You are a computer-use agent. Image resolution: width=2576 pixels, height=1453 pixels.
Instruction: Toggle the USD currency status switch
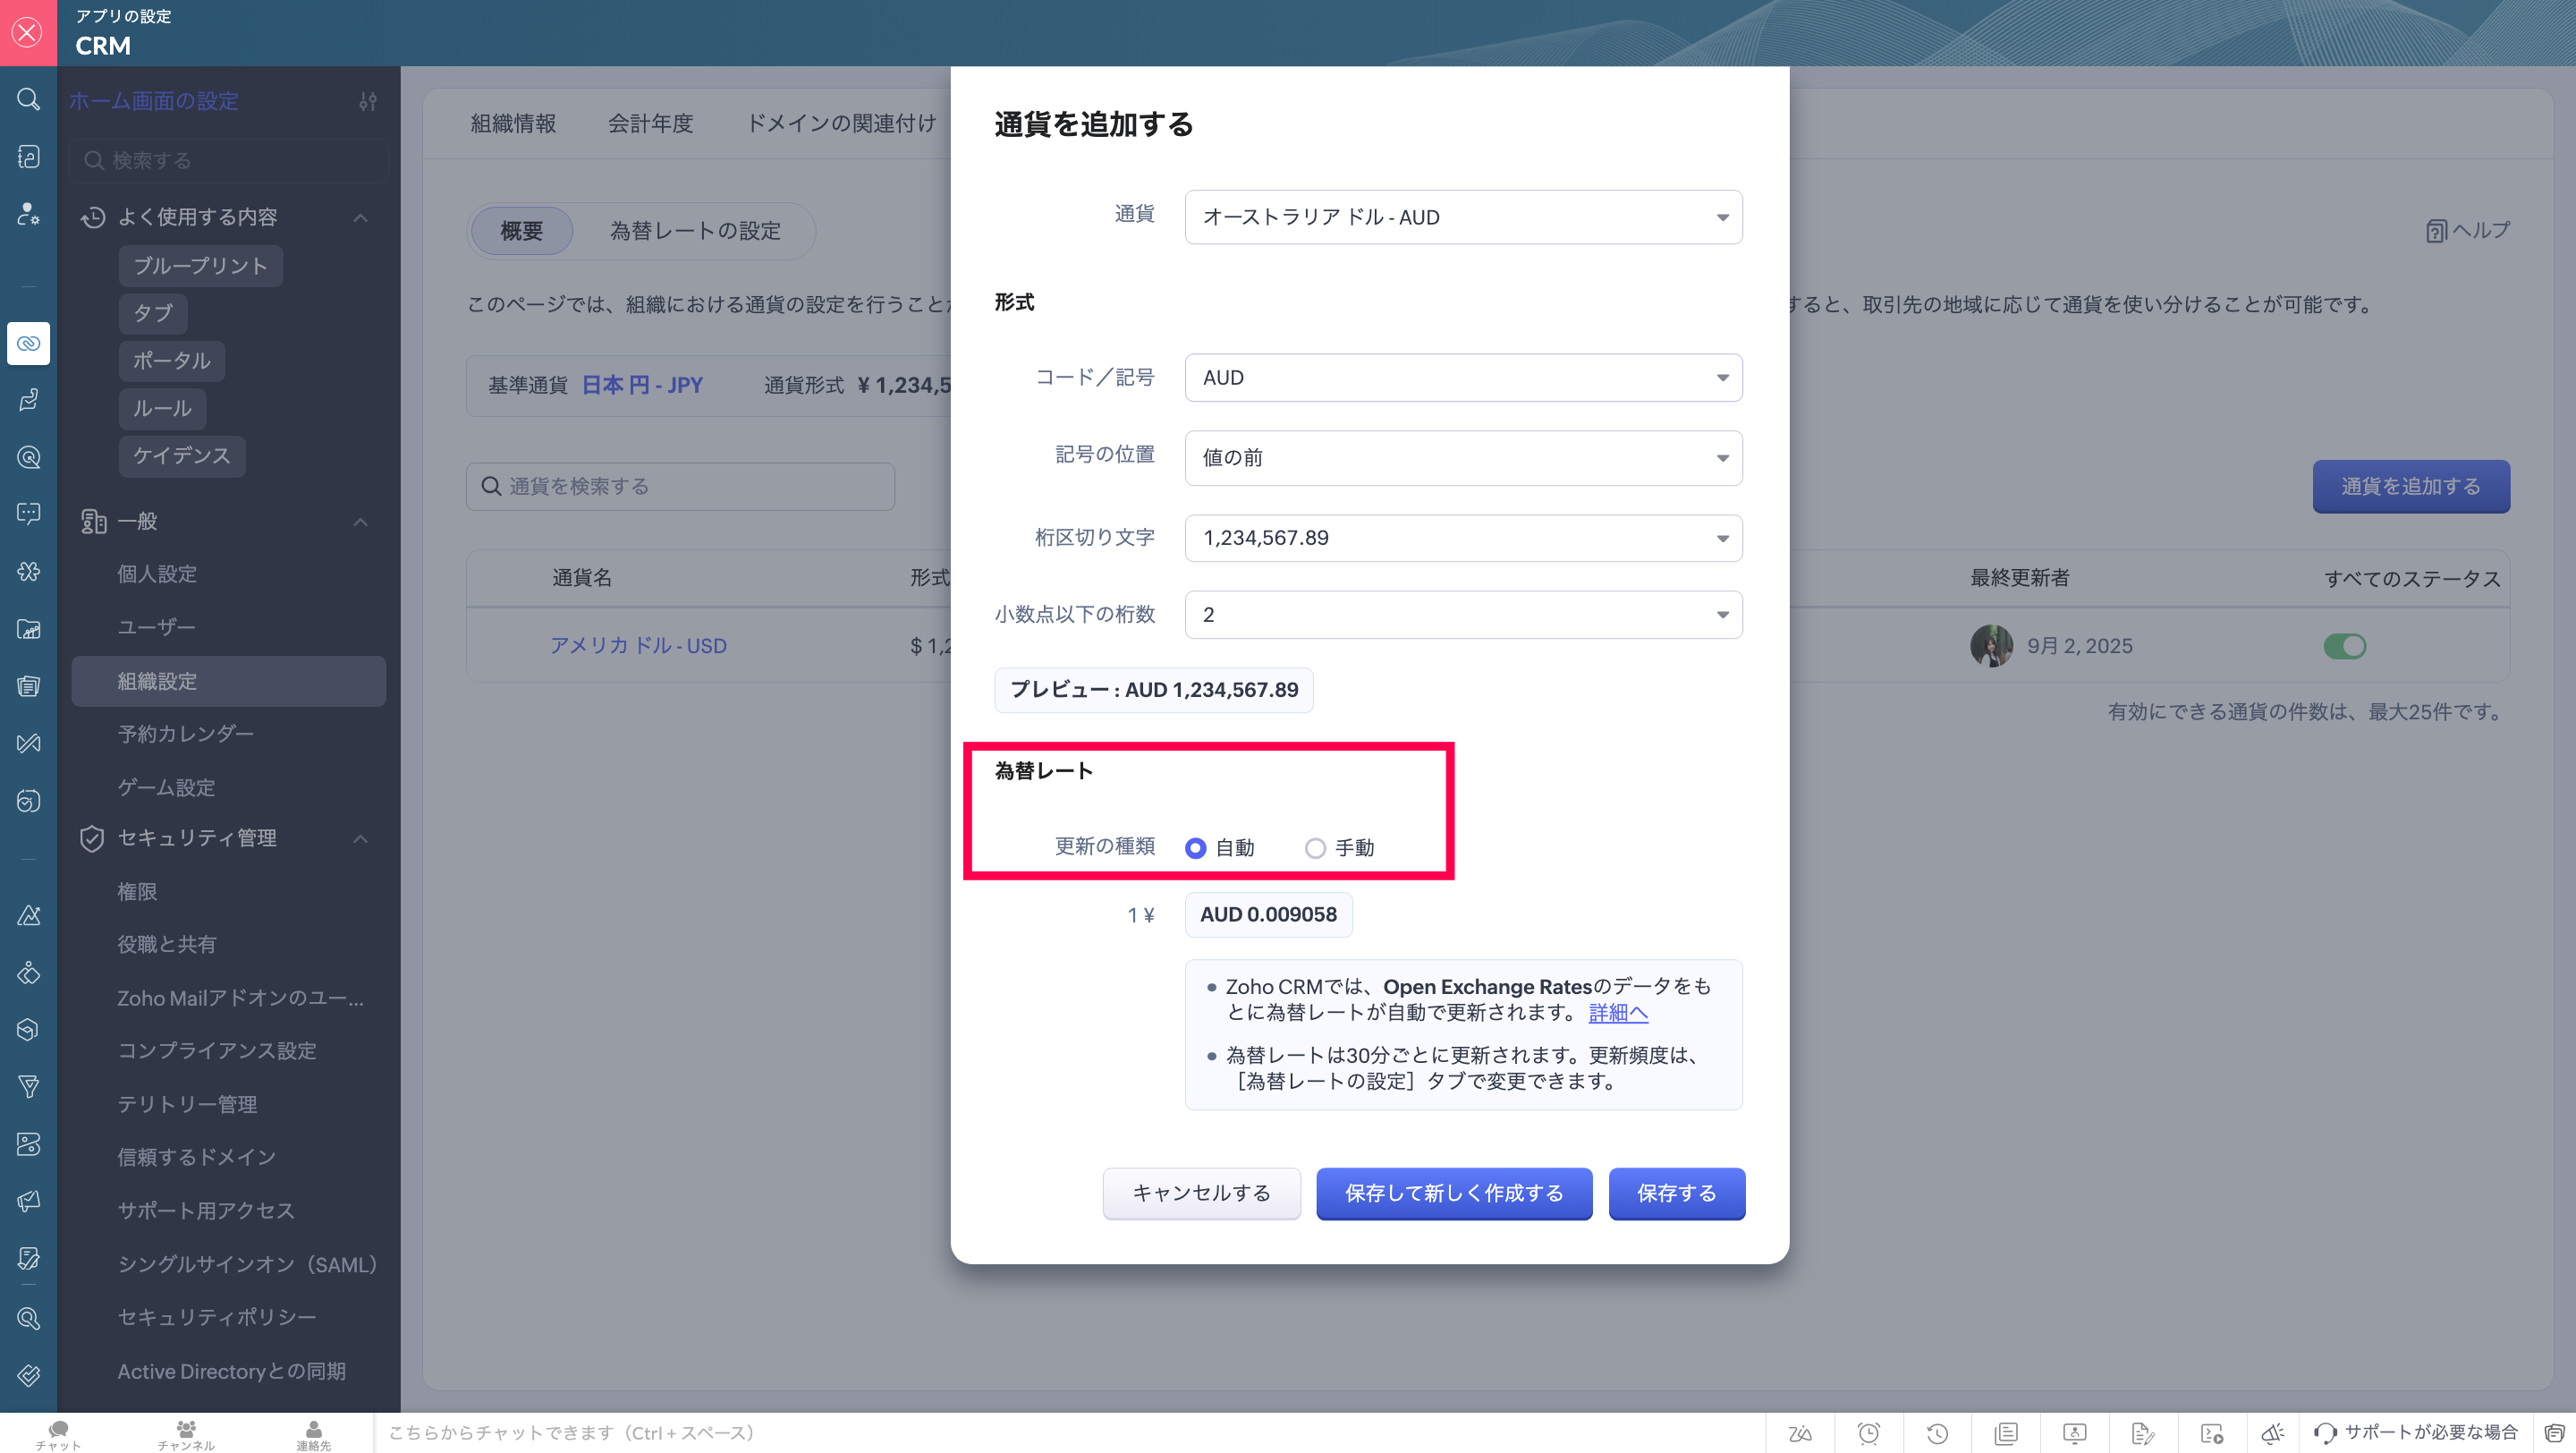click(2344, 646)
